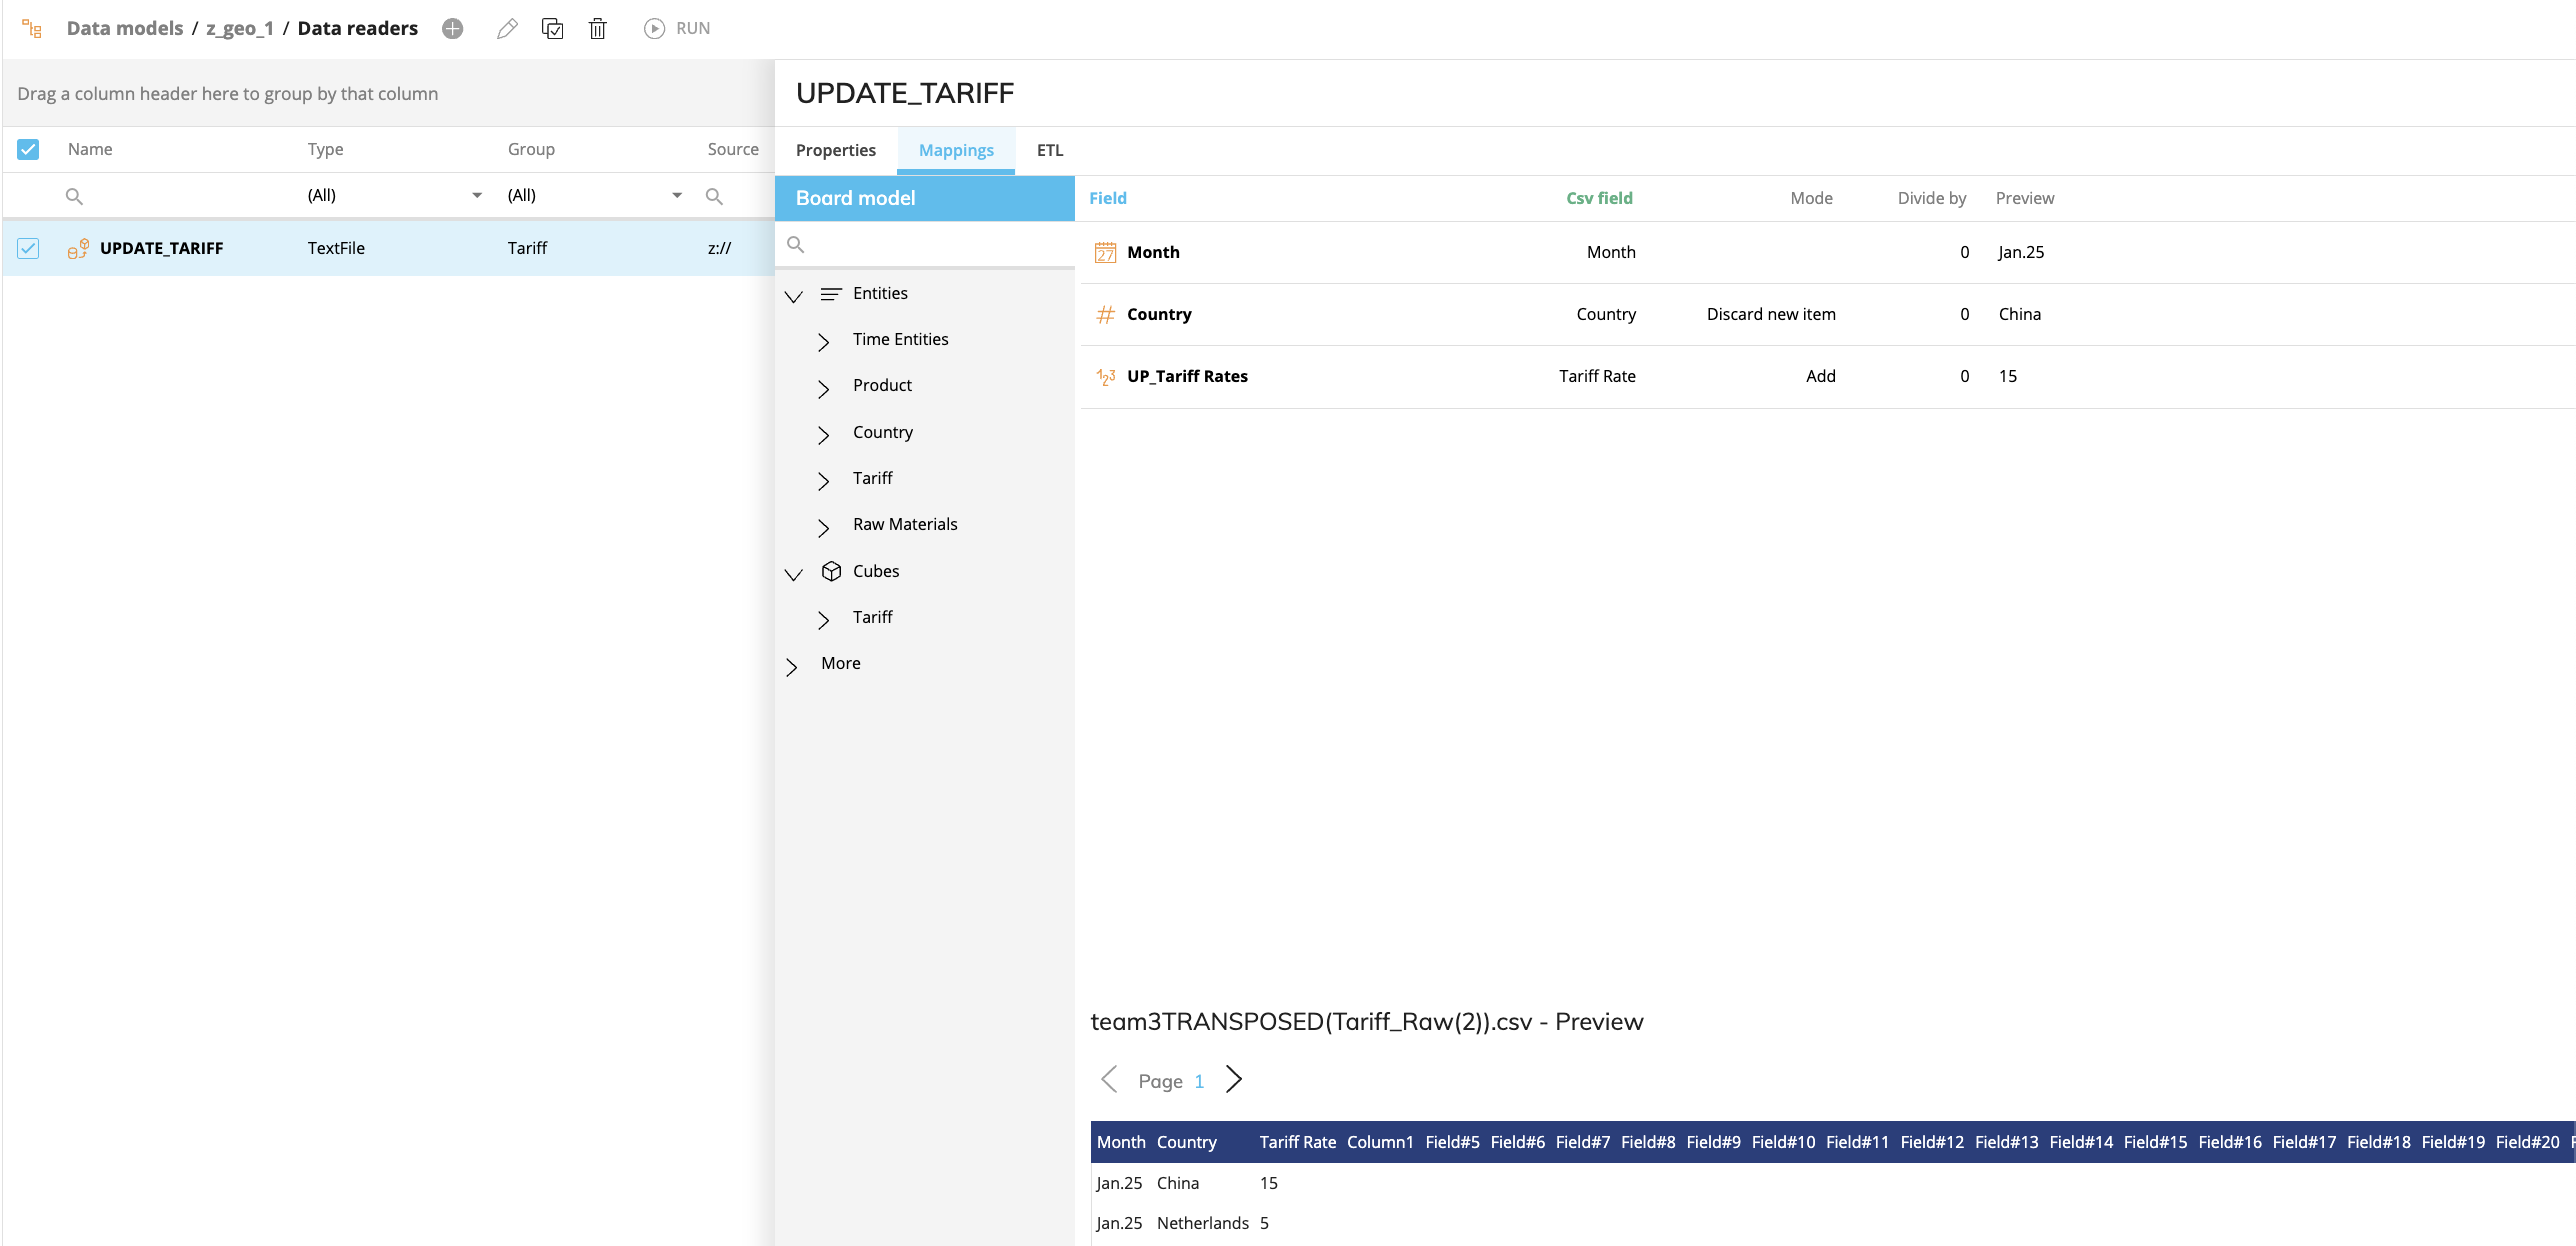Click the Cubes box icon in tree

click(831, 571)
